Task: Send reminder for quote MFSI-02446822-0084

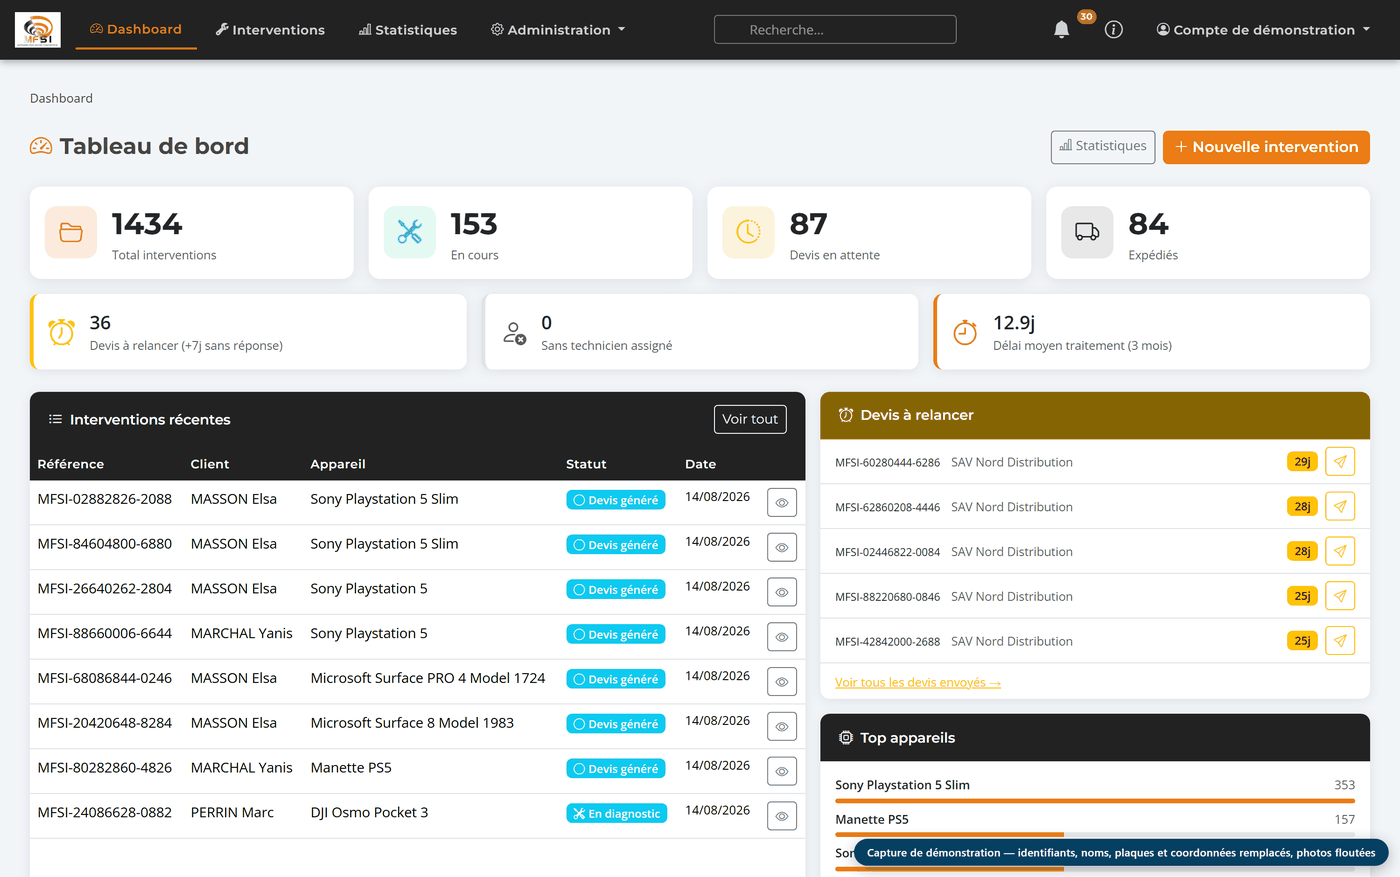Action: (1340, 551)
